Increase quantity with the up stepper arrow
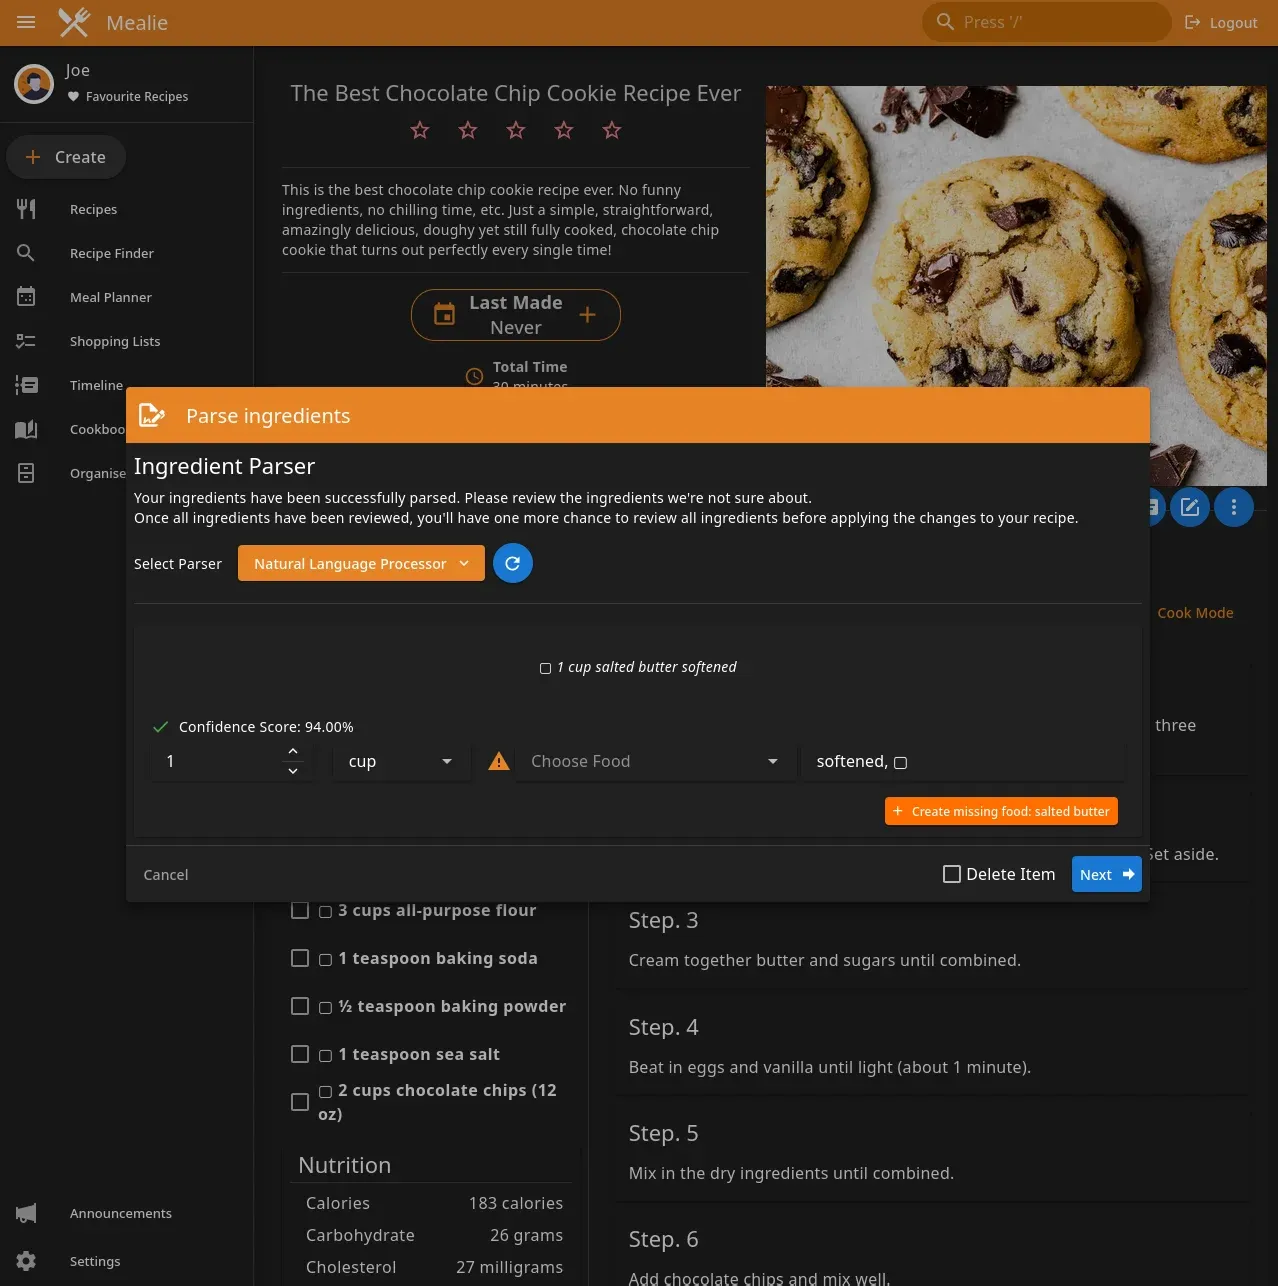This screenshot has height=1286, width=1278. (x=293, y=751)
